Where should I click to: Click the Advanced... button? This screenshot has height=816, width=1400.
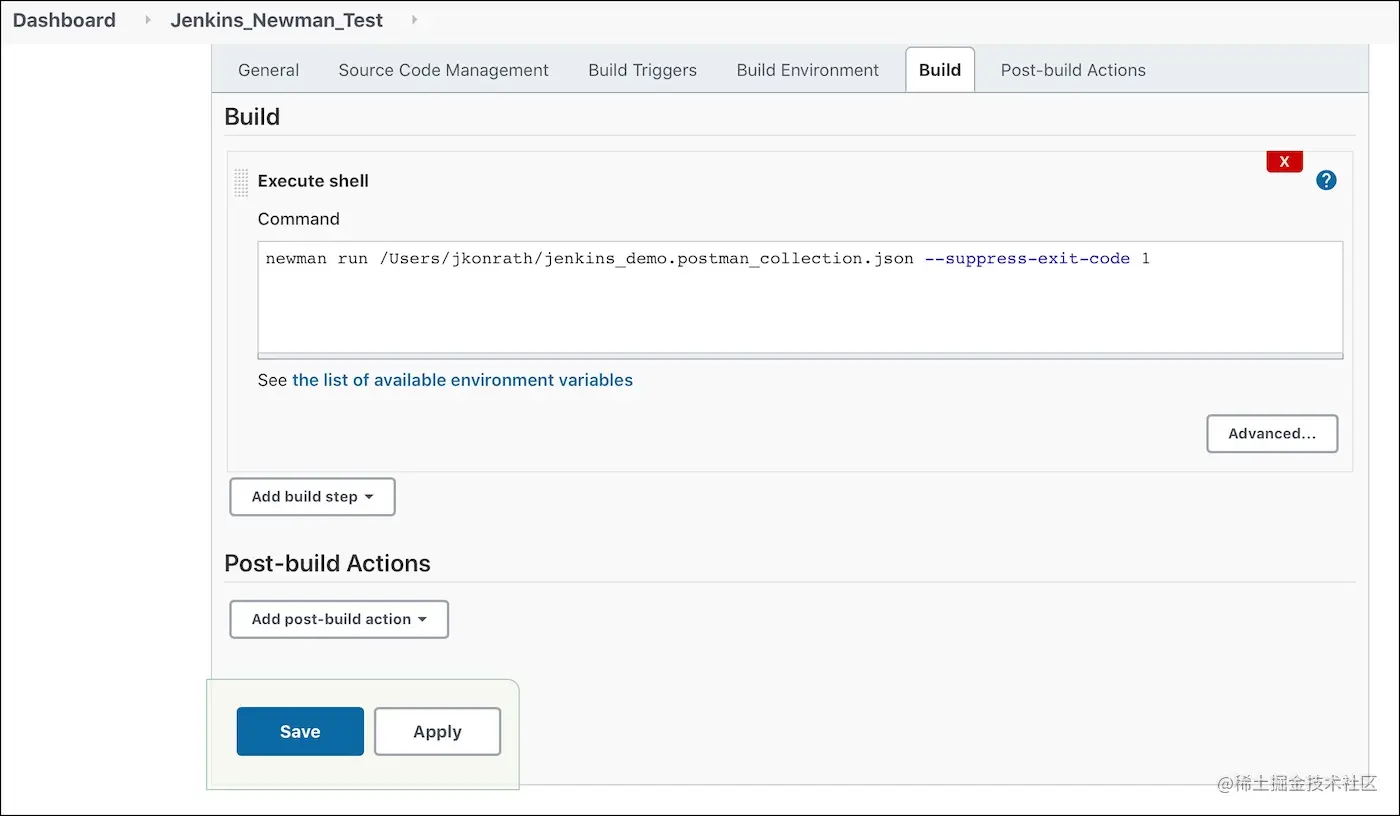pyautogui.click(x=1272, y=434)
